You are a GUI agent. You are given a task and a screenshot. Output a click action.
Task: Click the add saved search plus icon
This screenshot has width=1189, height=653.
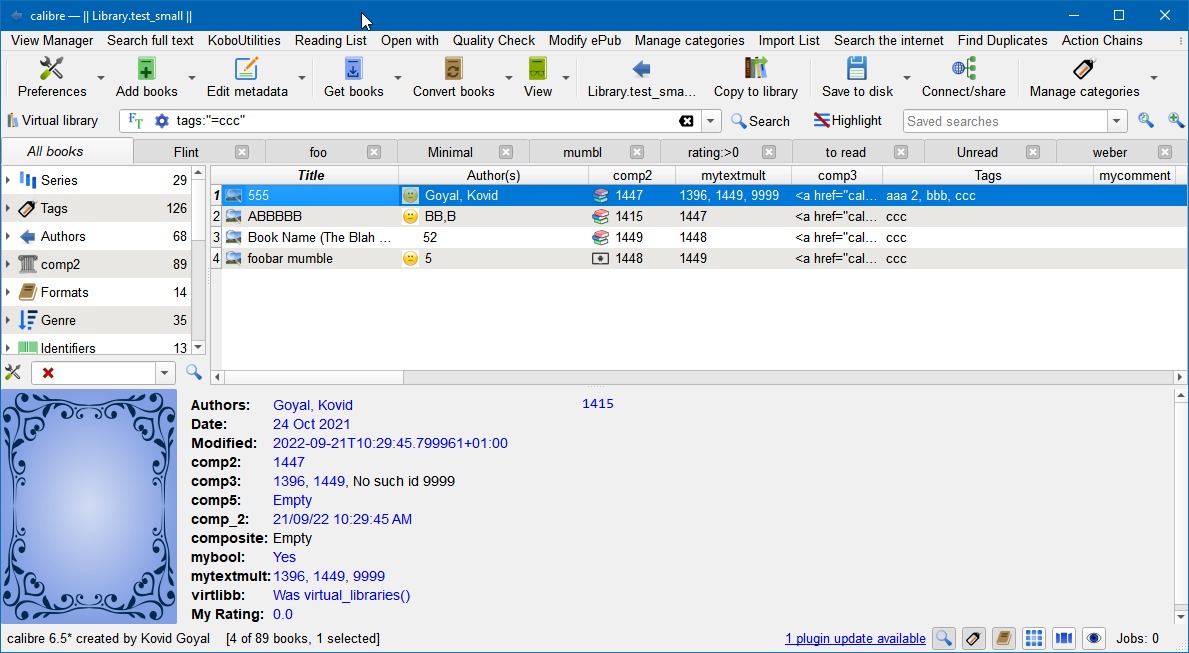[1175, 121]
